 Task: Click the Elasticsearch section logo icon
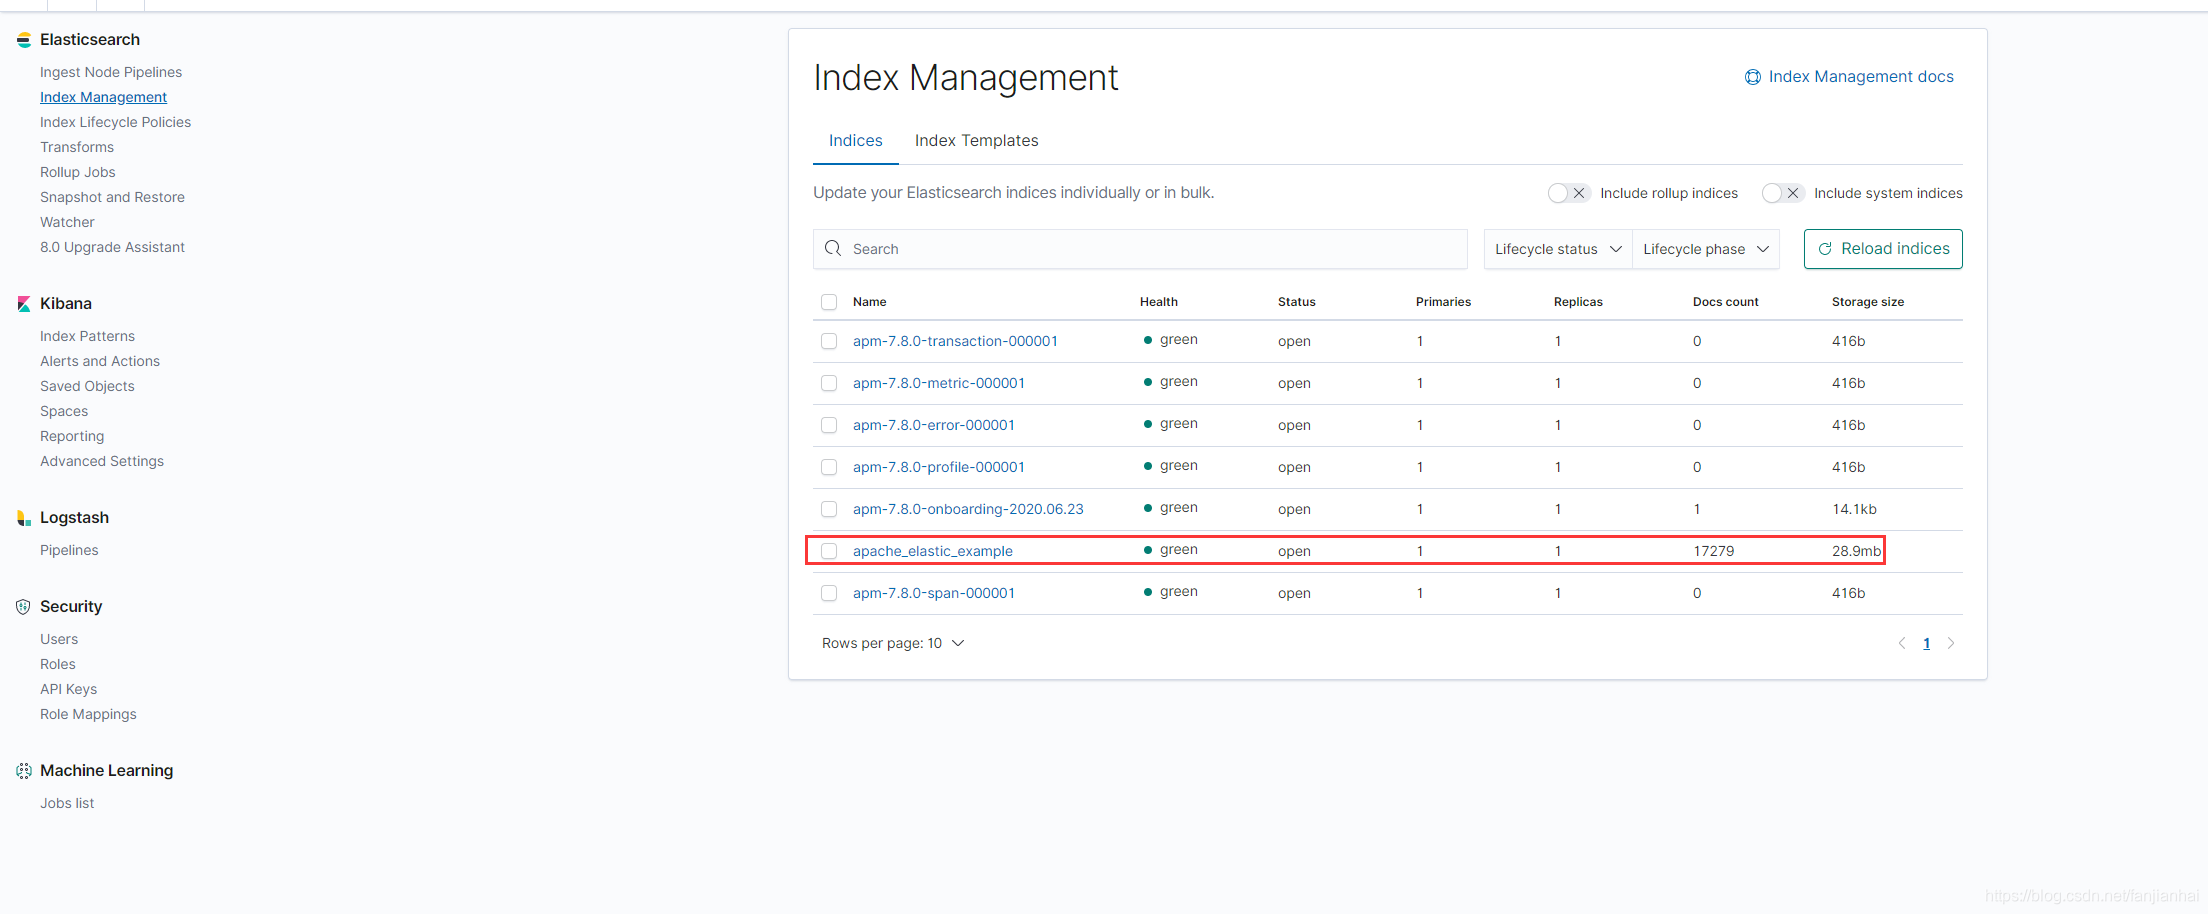[24, 40]
